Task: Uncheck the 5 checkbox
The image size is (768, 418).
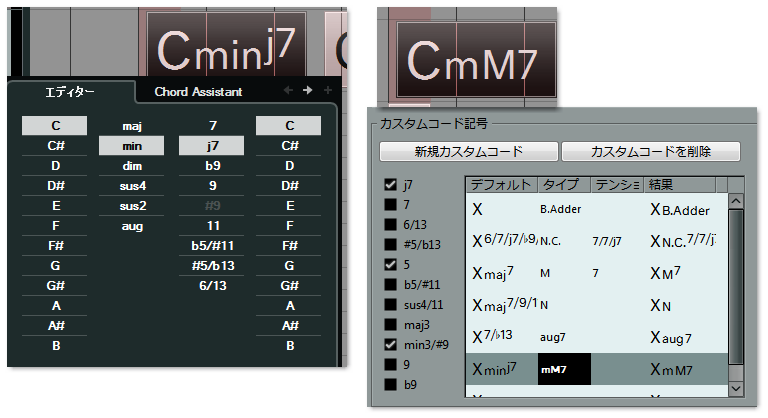Action: point(390,265)
